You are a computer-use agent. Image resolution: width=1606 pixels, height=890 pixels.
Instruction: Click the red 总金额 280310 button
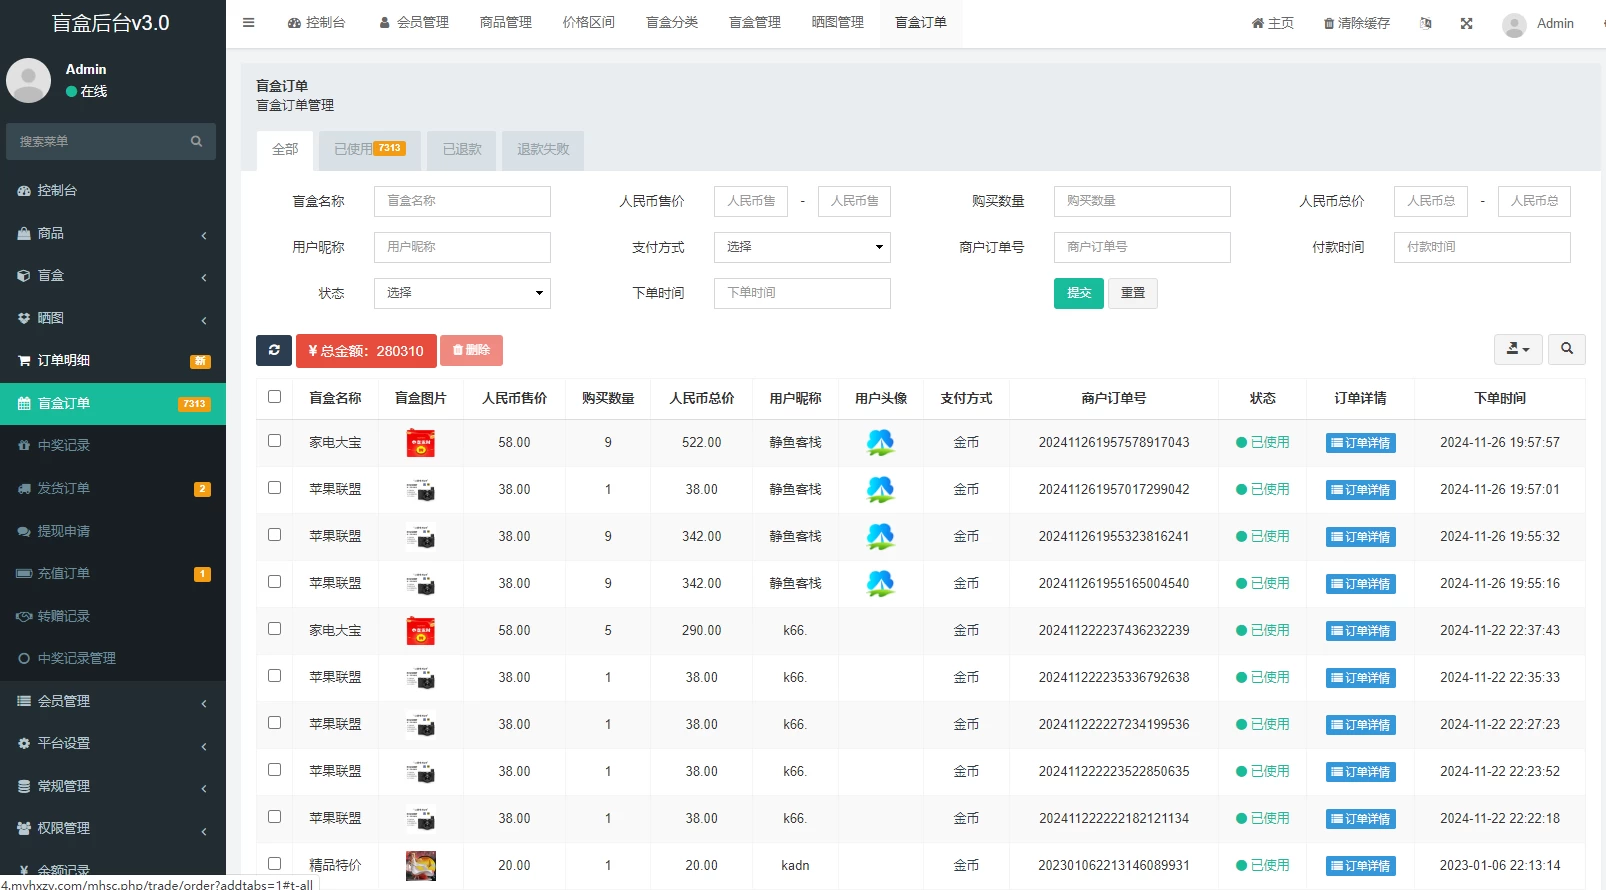tap(366, 351)
